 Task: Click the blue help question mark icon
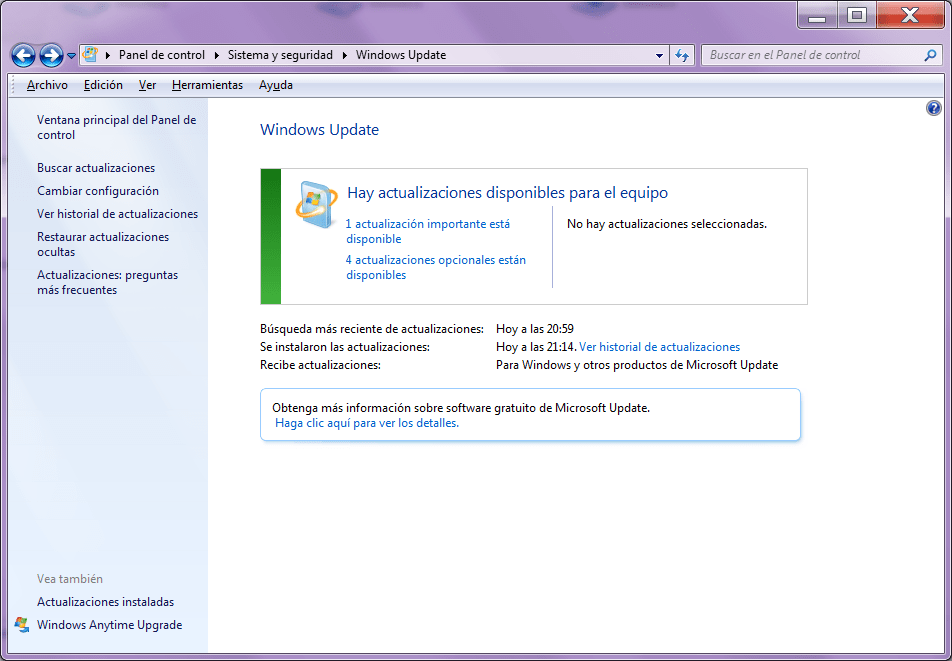[x=933, y=109]
